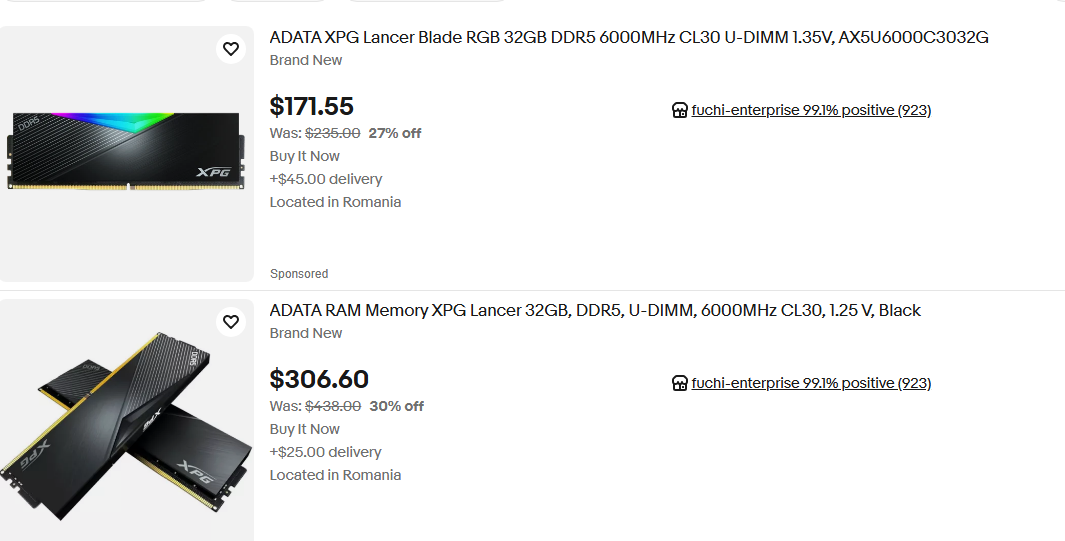1065x541 pixels.
Task: Open the ADATA RAM Memory XPG Lancer title
Action: coord(595,311)
